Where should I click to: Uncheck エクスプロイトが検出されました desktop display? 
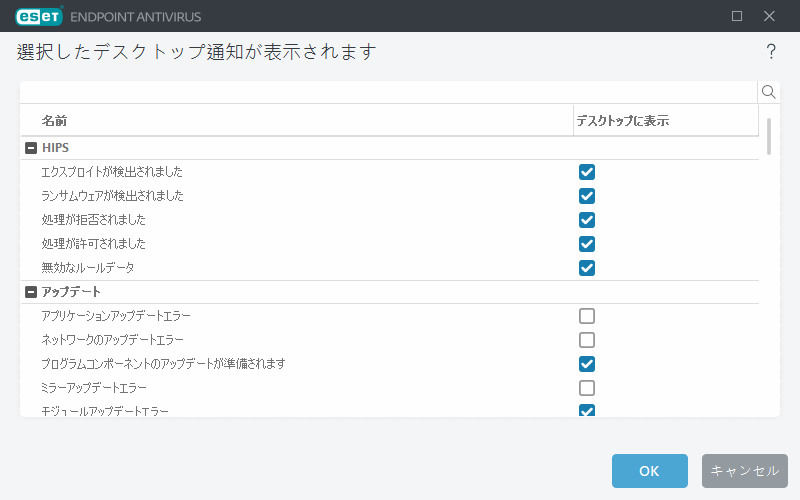[587, 172]
